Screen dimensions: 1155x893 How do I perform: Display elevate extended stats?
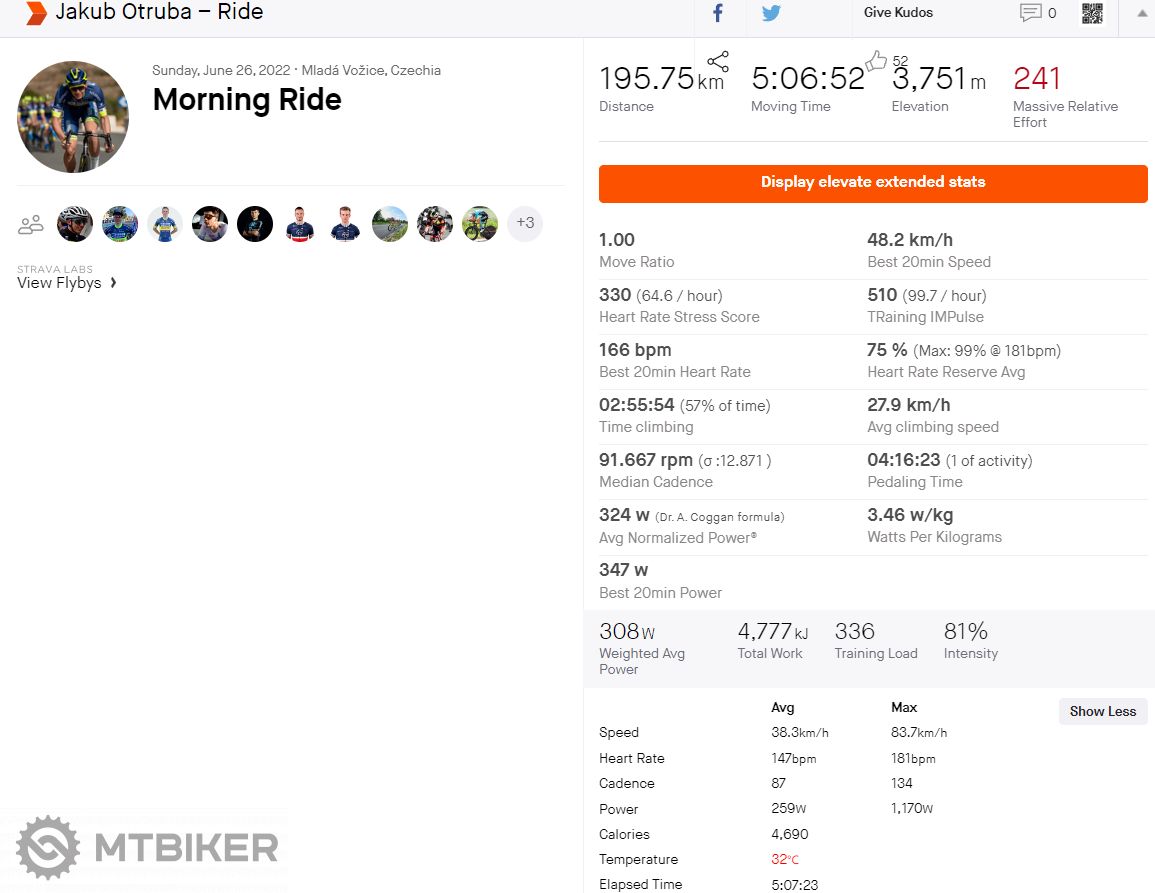[x=873, y=183]
